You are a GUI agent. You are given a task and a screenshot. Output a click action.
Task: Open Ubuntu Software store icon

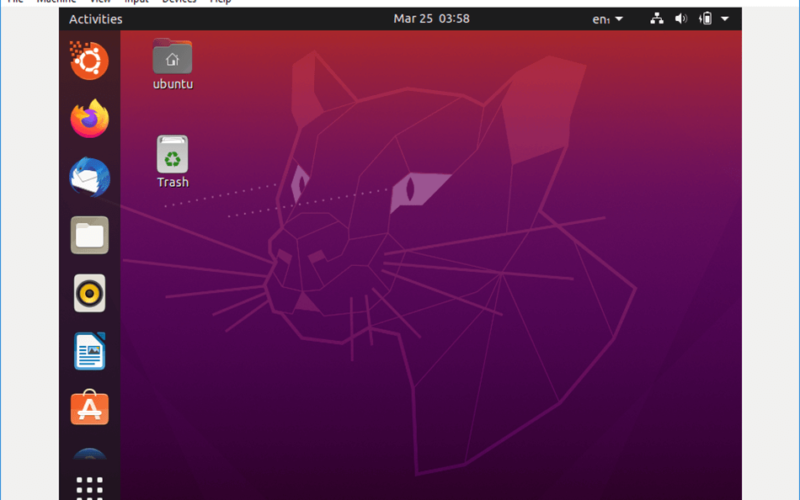tap(89, 407)
